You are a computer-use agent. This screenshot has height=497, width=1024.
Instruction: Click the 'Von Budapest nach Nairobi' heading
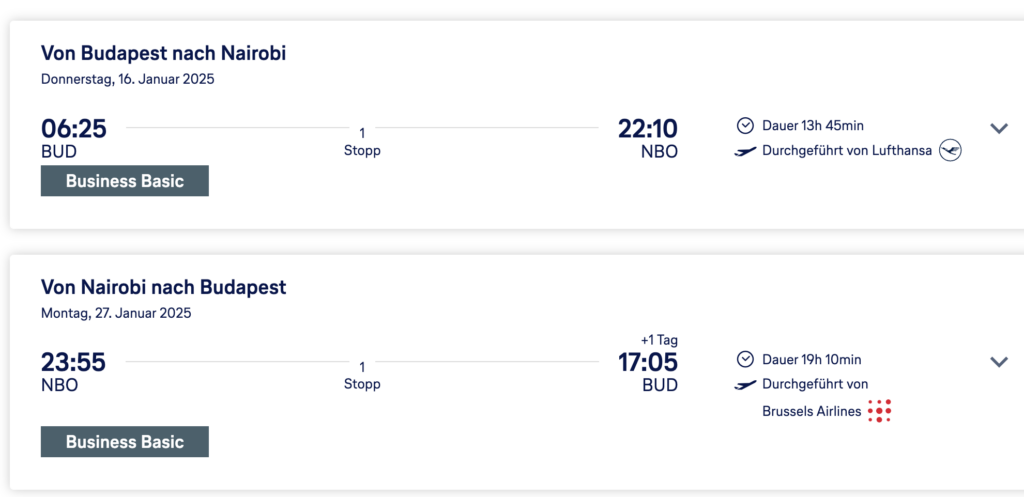pos(163,54)
